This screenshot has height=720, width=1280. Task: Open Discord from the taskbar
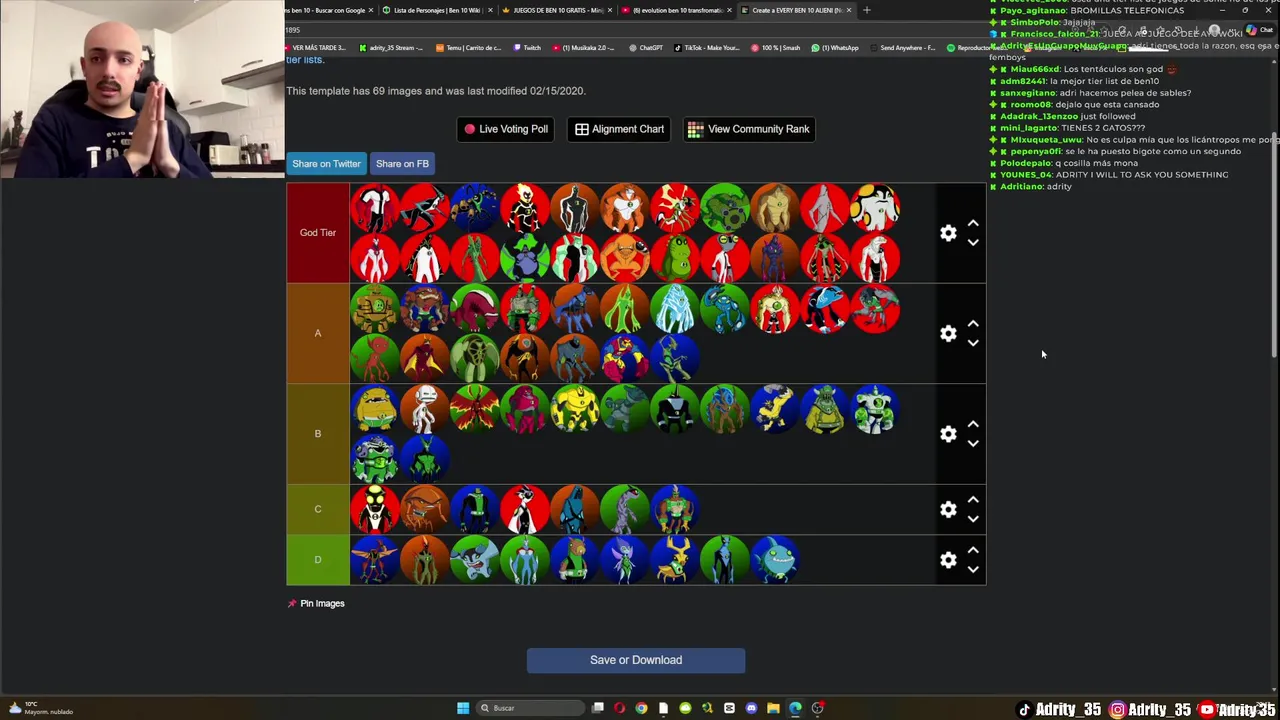(x=751, y=708)
